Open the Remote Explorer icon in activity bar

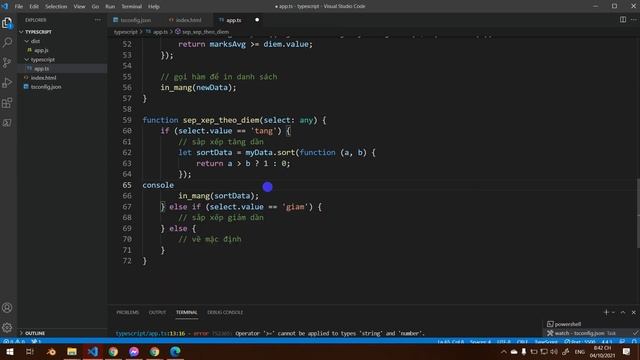7,123
